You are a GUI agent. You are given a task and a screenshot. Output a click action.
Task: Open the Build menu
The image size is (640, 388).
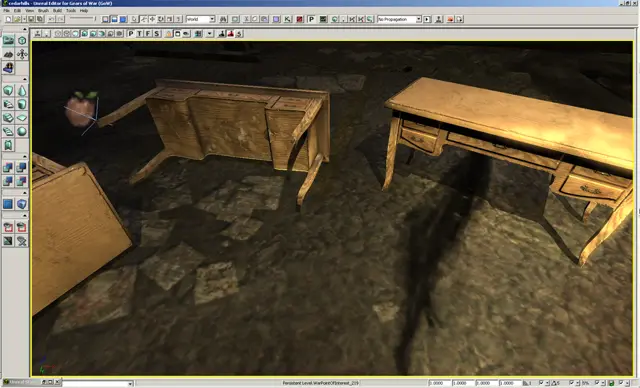coord(58,11)
